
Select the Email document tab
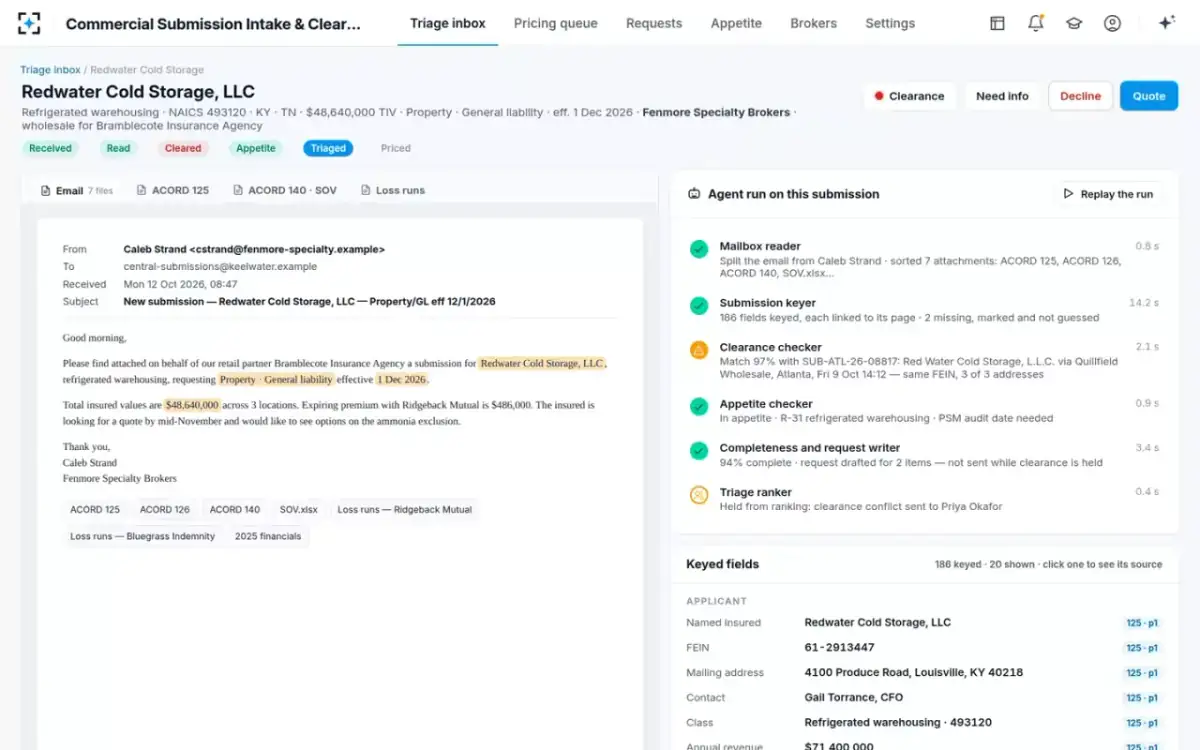[x=77, y=190]
